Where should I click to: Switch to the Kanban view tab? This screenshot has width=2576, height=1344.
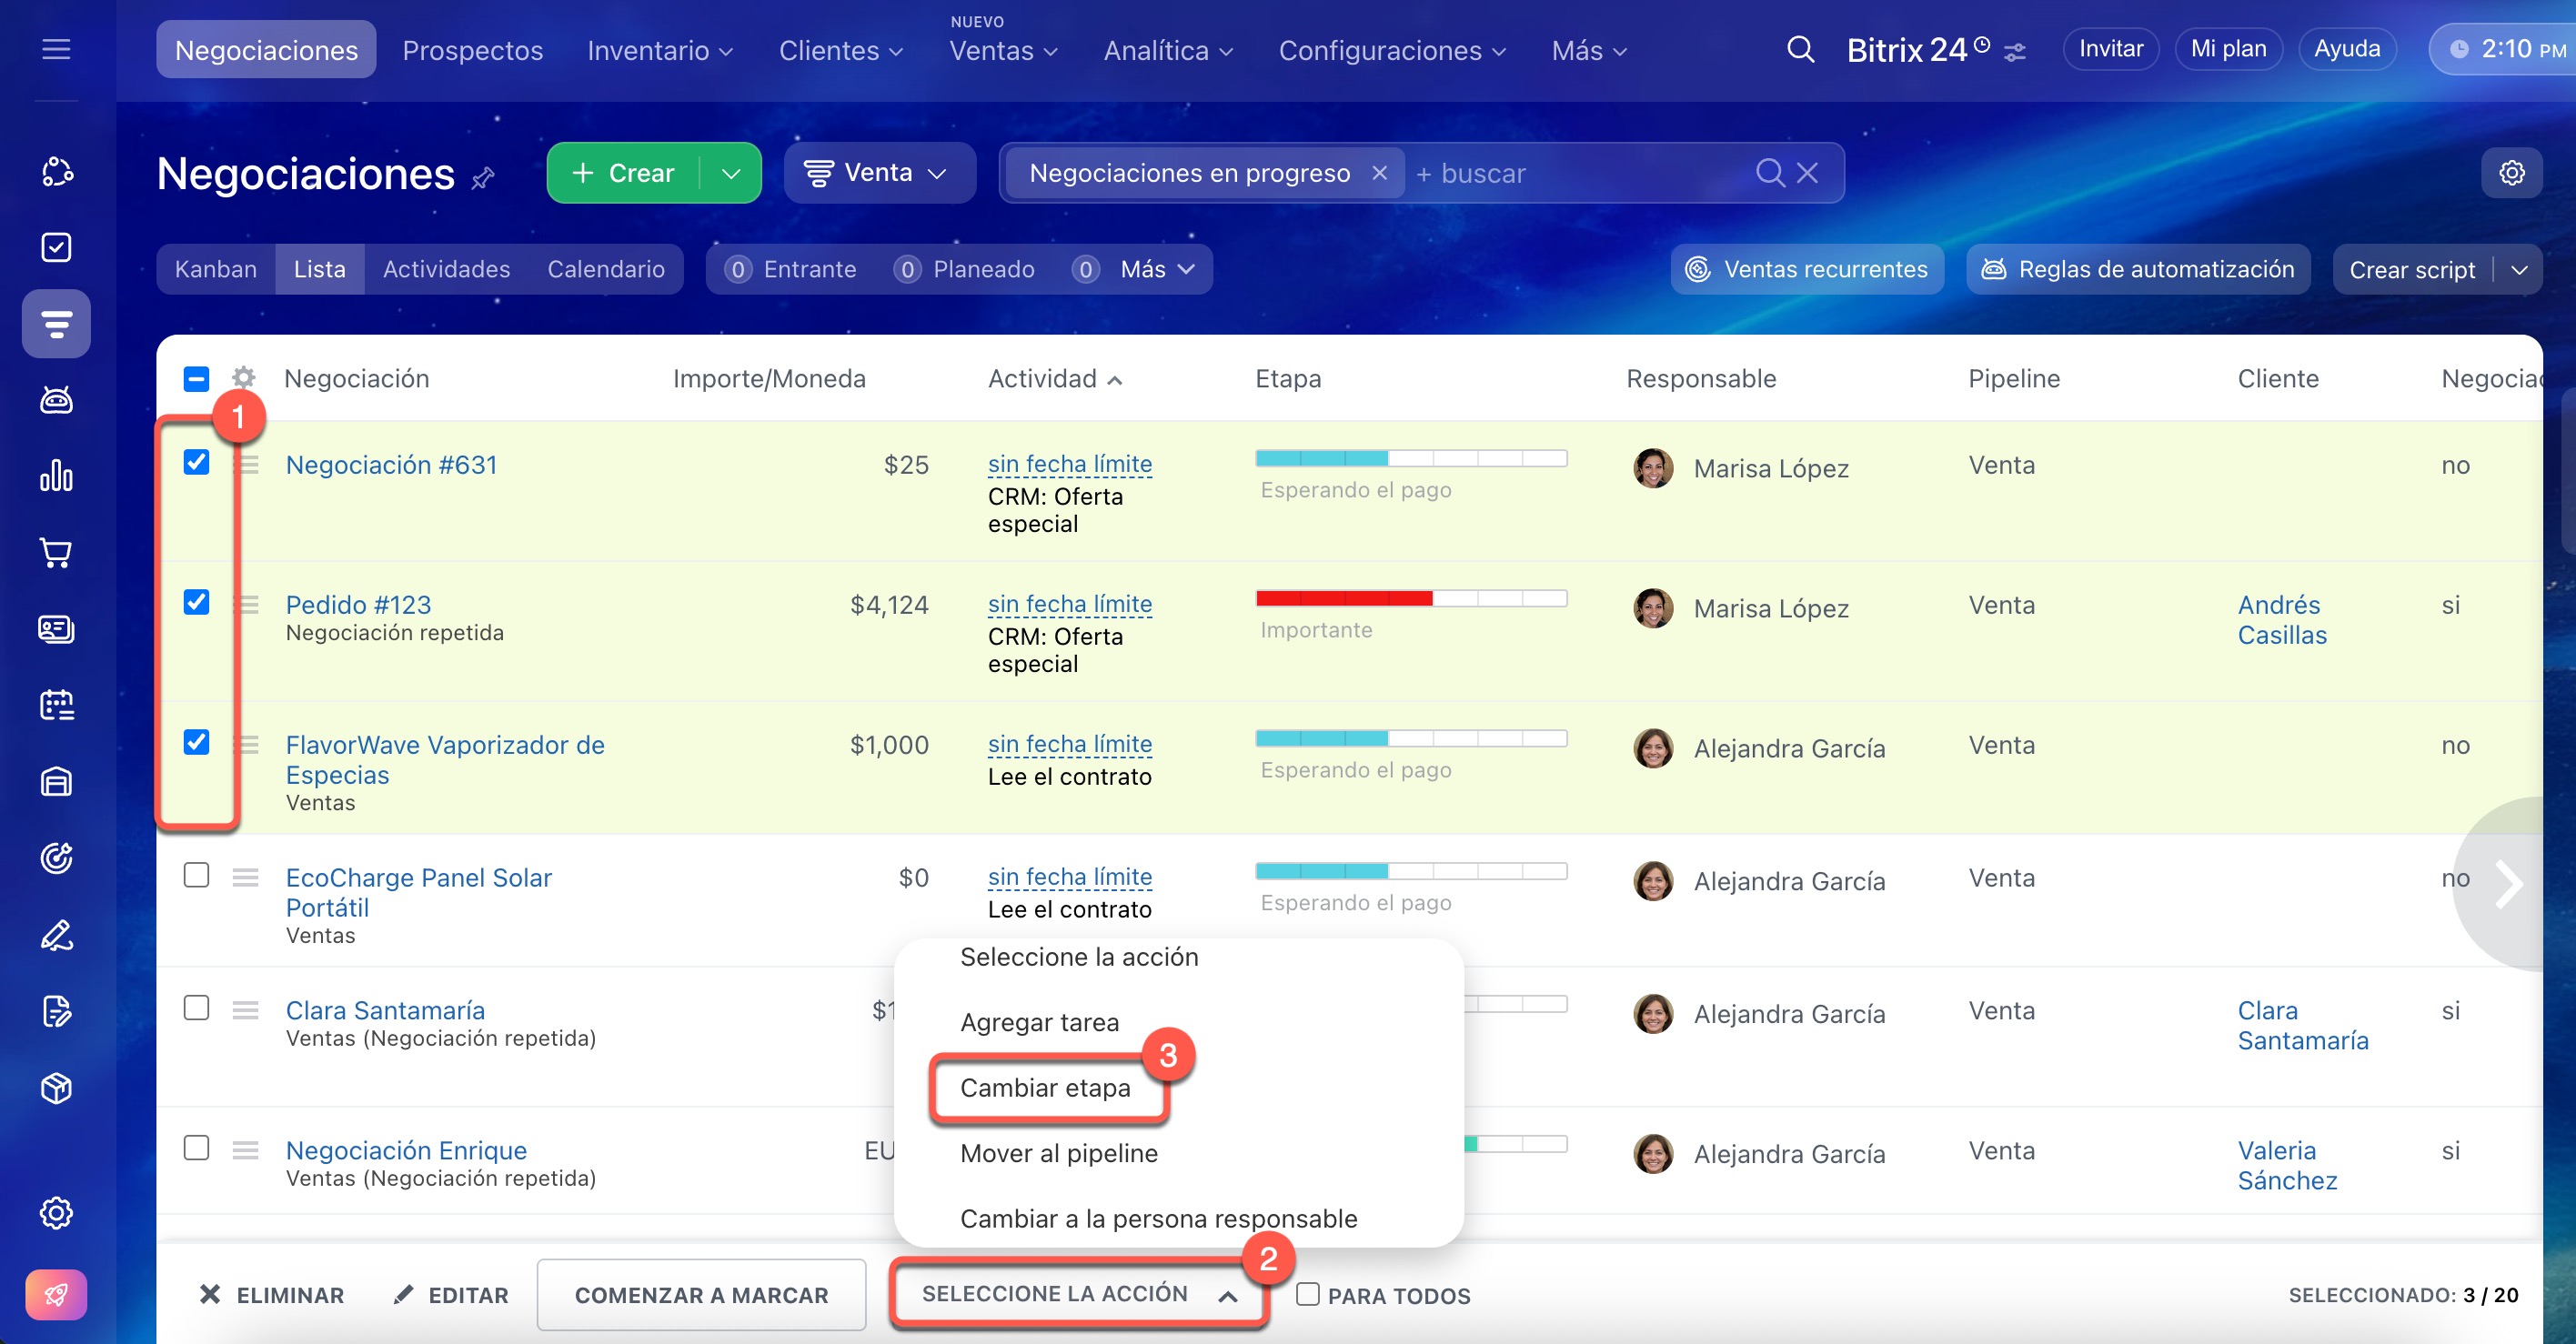tap(215, 269)
